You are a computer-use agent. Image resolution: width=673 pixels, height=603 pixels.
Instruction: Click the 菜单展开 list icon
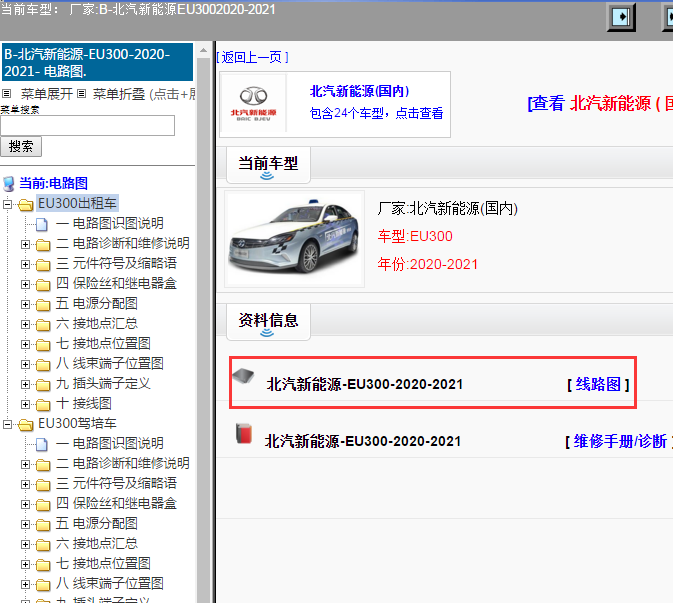6,93
